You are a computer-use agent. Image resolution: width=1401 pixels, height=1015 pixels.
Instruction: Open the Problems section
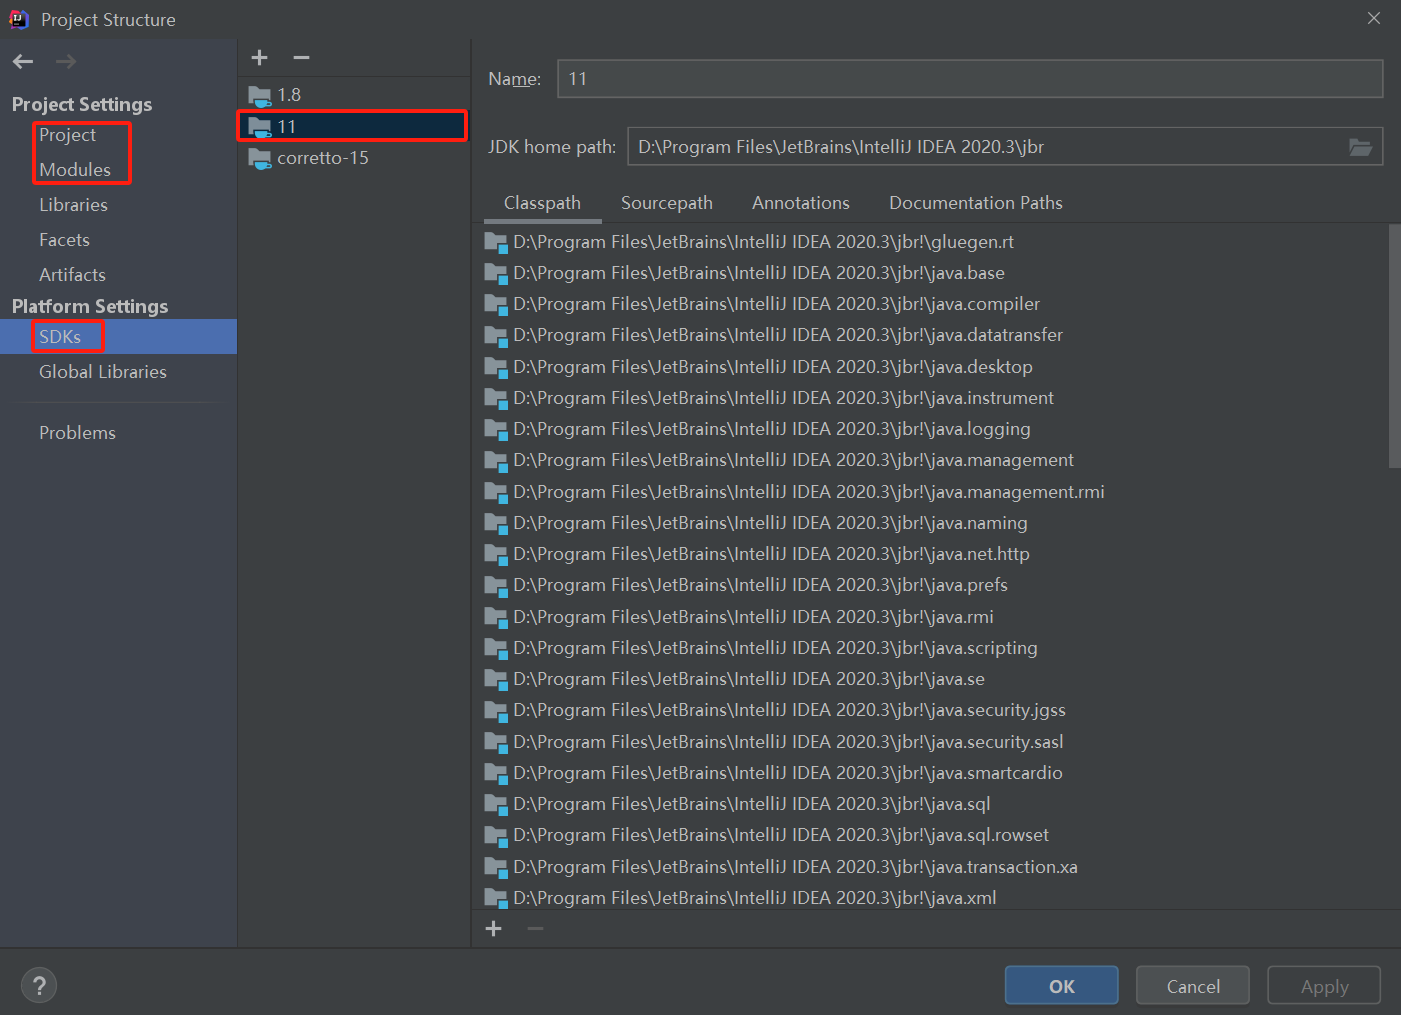pos(77,433)
